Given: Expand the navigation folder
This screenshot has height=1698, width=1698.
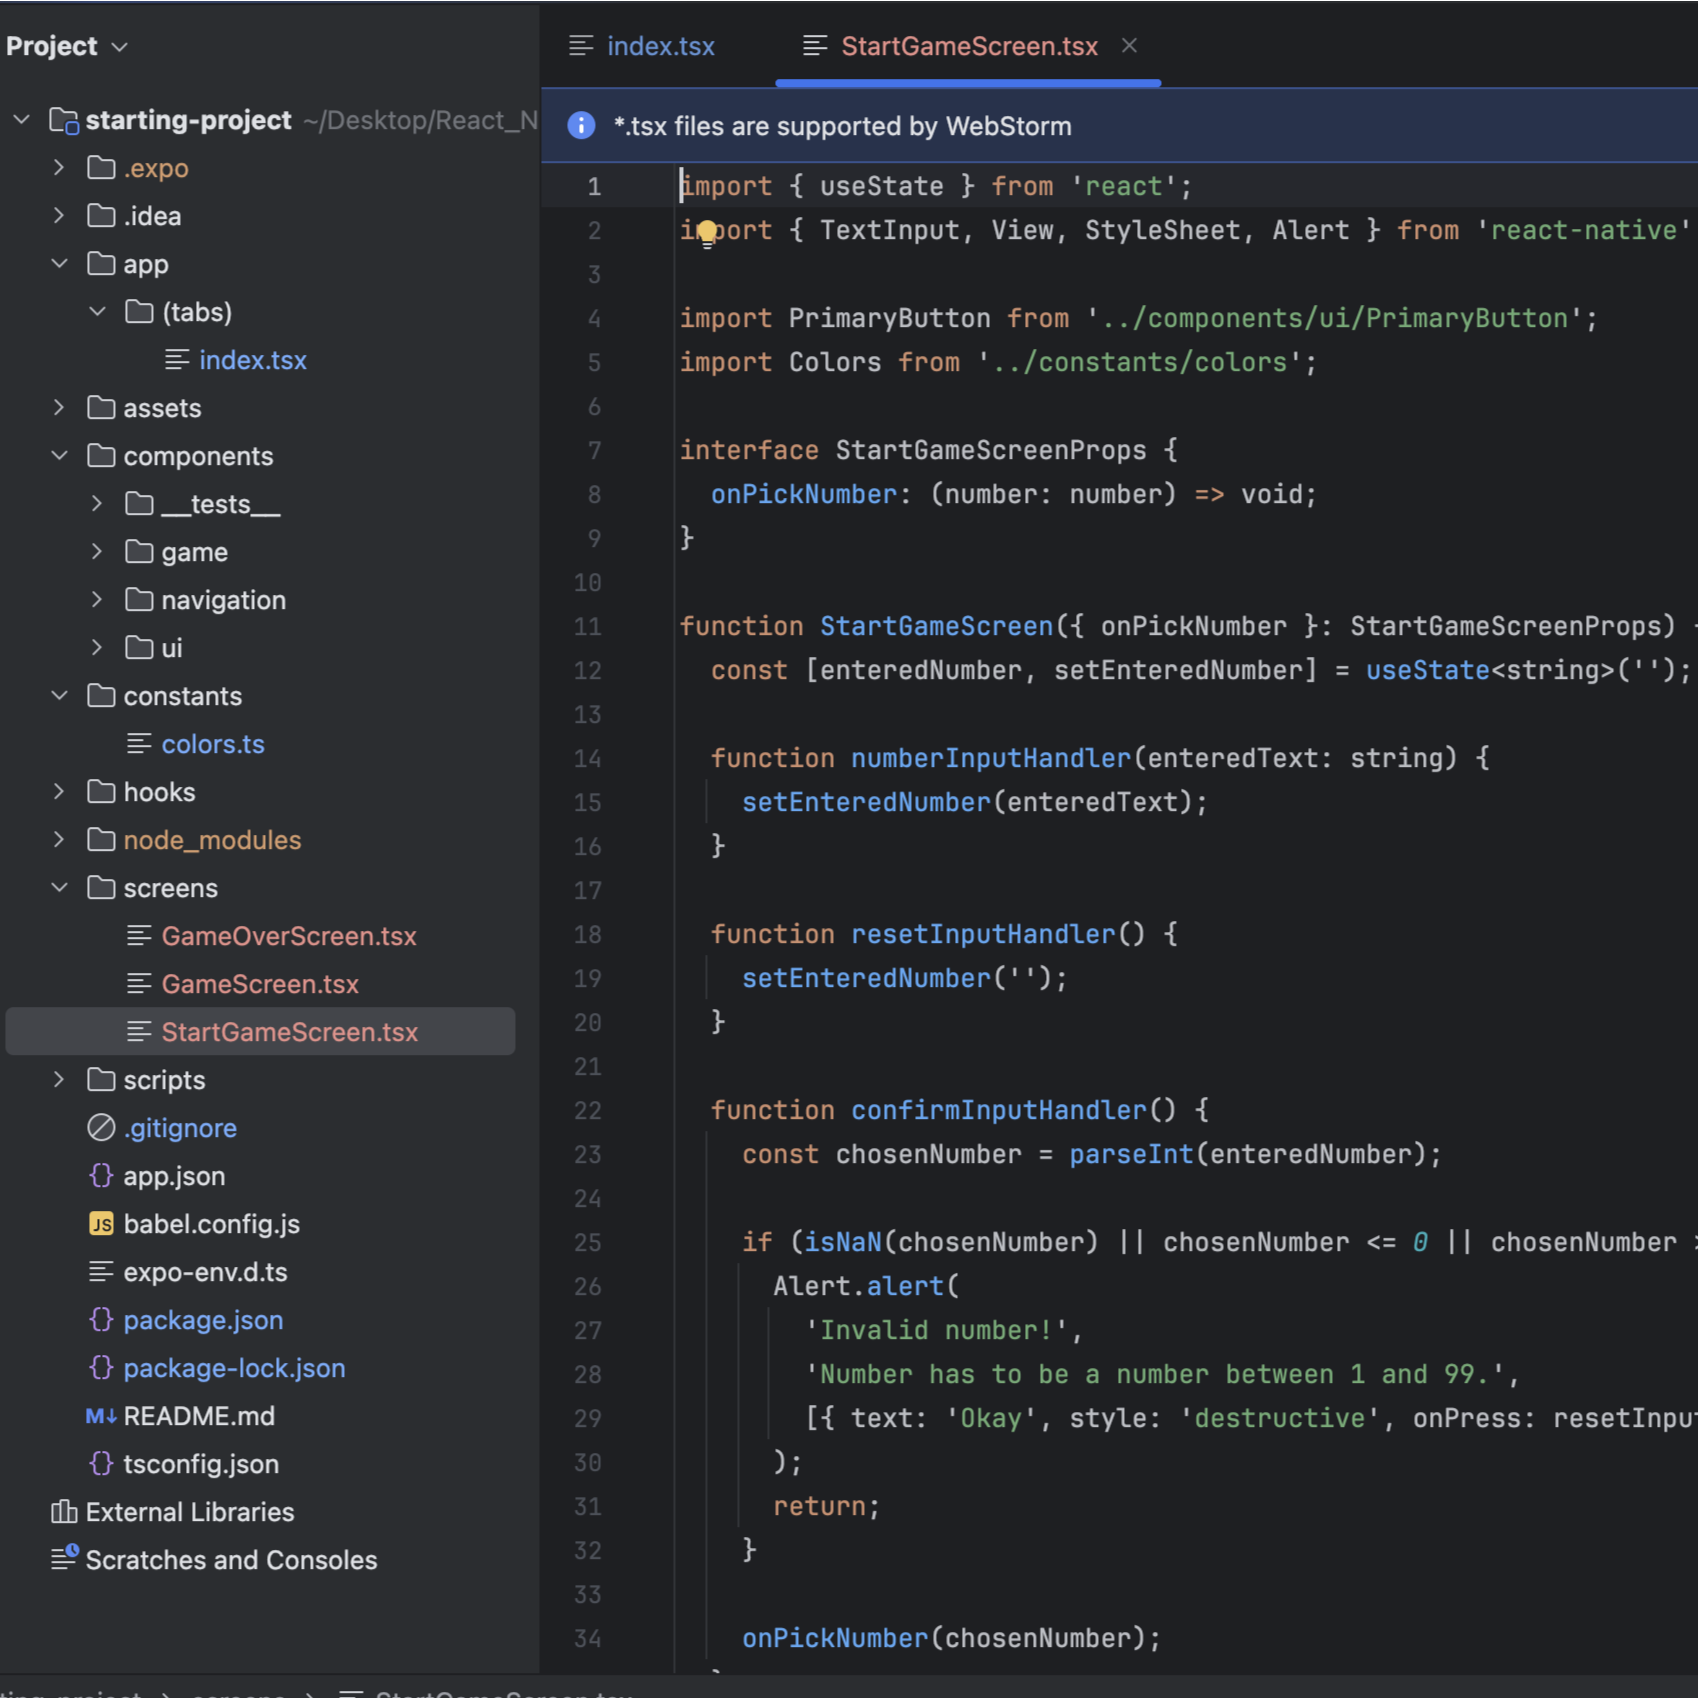Looking at the screenshot, I should (97, 600).
